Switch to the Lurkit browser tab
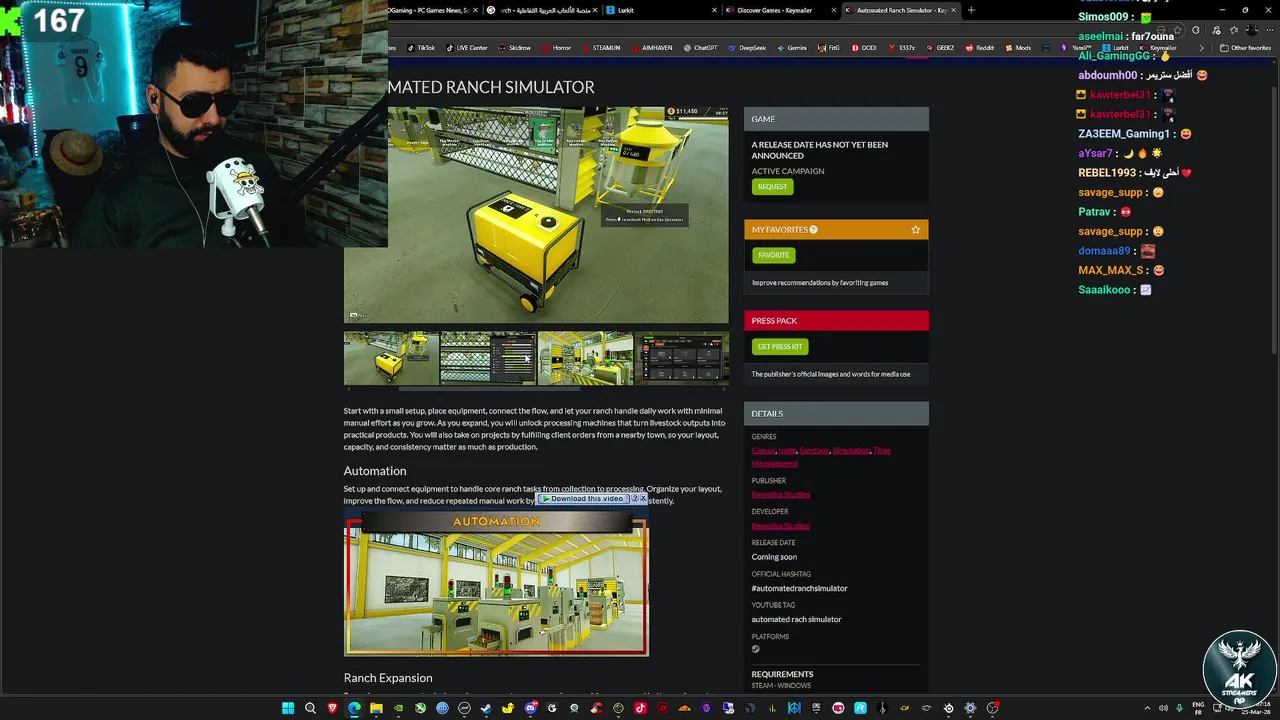The width and height of the screenshot is (1280, 720). pyautogui.click(x=660, y=10)
